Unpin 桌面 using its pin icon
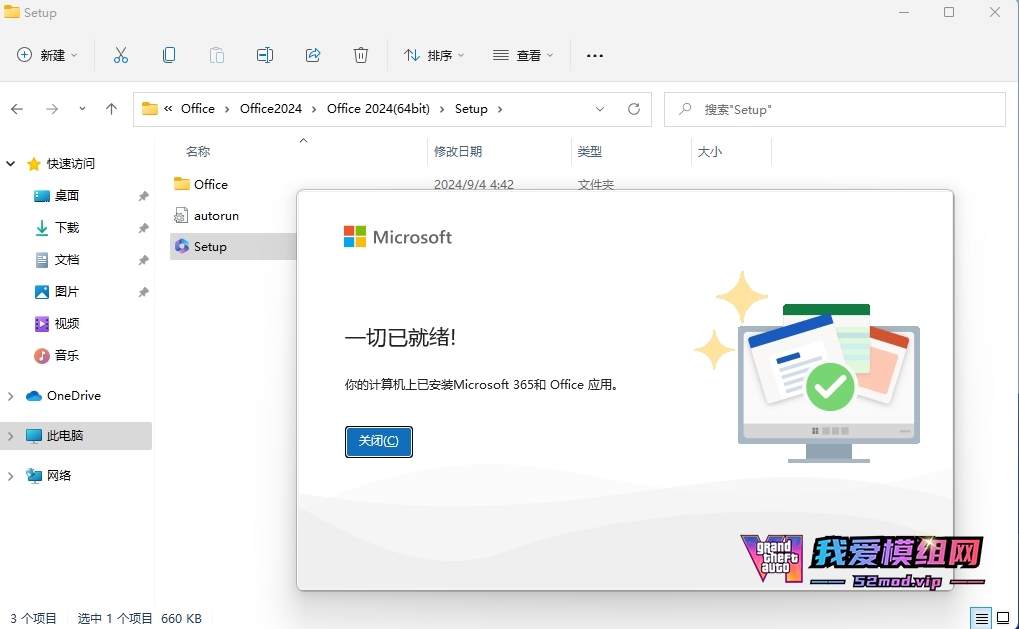 [144, 196]
